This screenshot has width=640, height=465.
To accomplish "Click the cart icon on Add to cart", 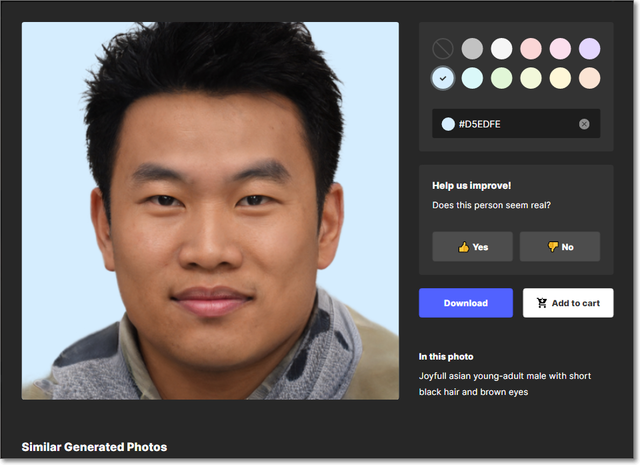I will point(542,303).
